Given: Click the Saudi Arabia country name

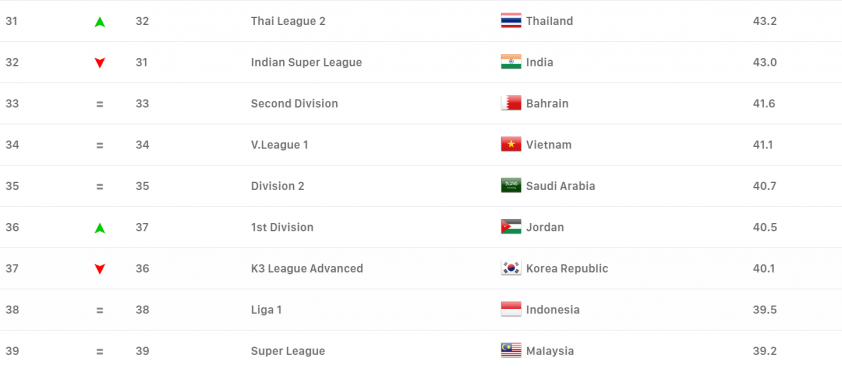Looking at the screenshot, I should click(x=561, y=186).
